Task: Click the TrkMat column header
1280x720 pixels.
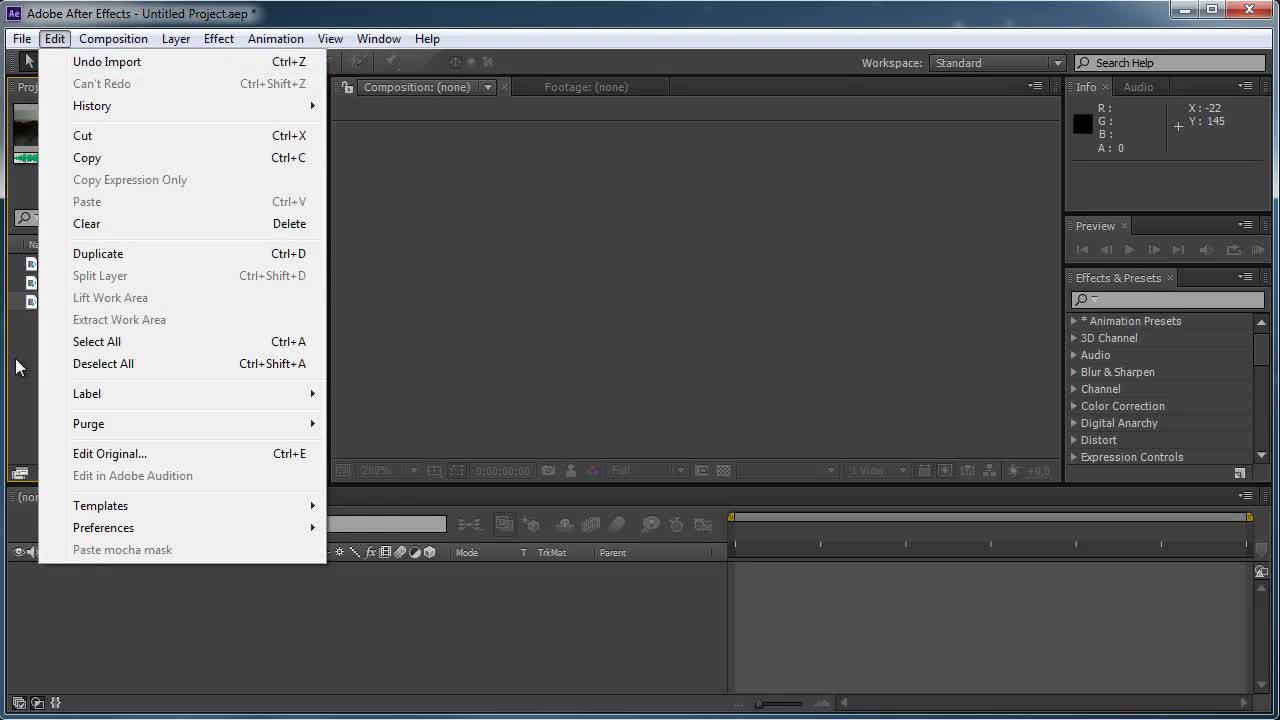Action: [x=552, y=553]
